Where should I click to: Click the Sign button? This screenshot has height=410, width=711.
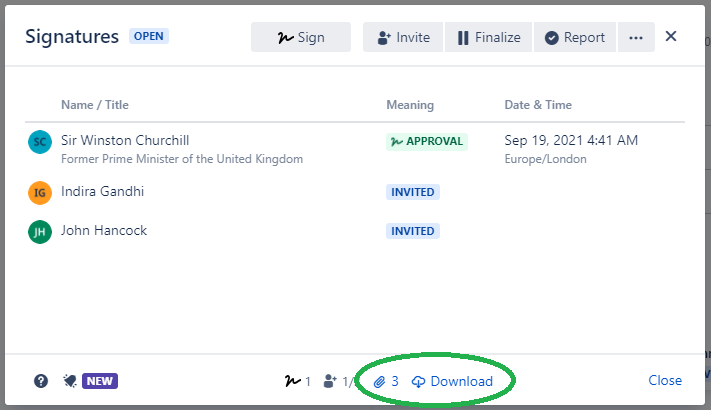300,37
